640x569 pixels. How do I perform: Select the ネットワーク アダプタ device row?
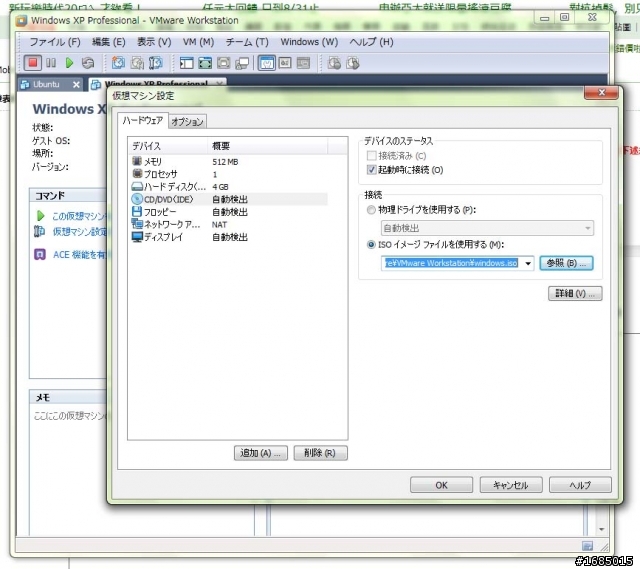(229, 224)
